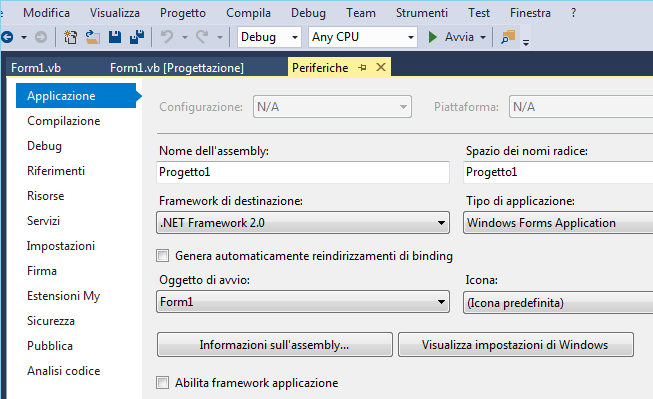The image size is (653, 399).
Task: Open the Debug solution configuration dropdown
Action: coord(269,37)
